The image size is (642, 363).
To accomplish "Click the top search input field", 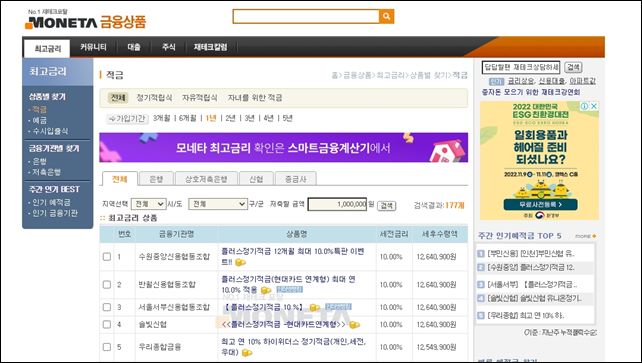I will point(306,16).
